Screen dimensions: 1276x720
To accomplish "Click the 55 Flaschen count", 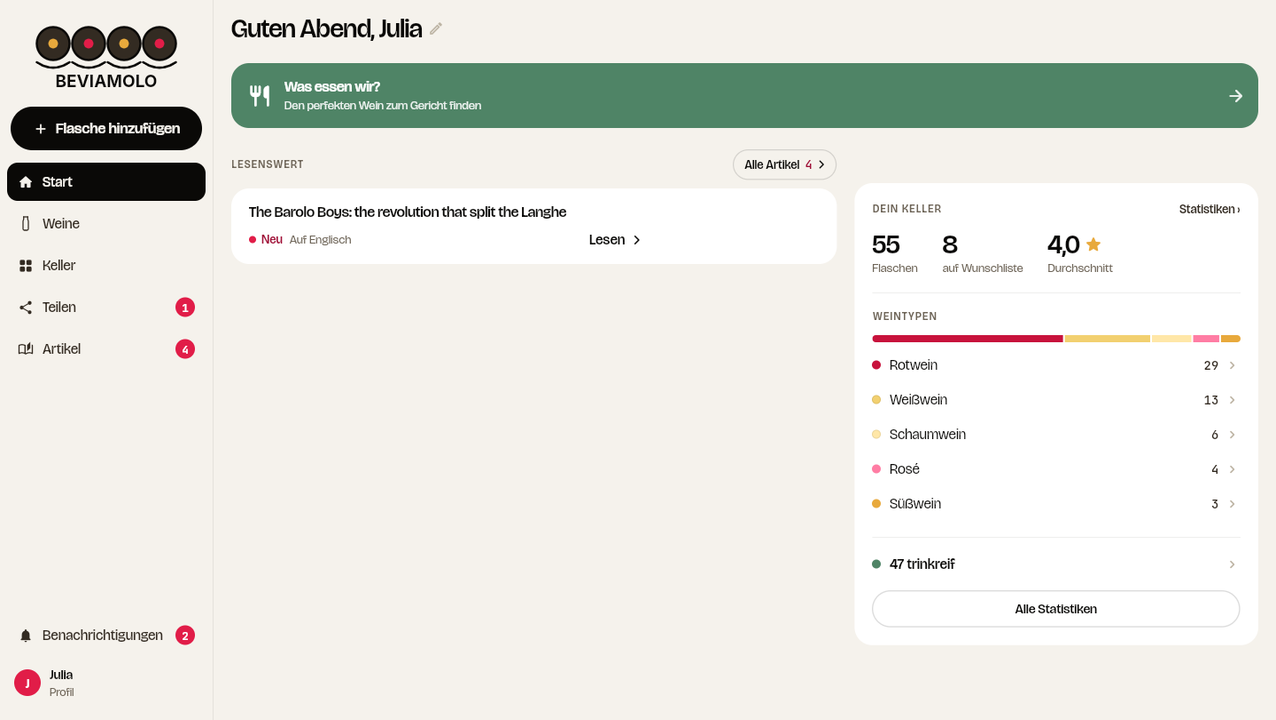I will [895, 253].
